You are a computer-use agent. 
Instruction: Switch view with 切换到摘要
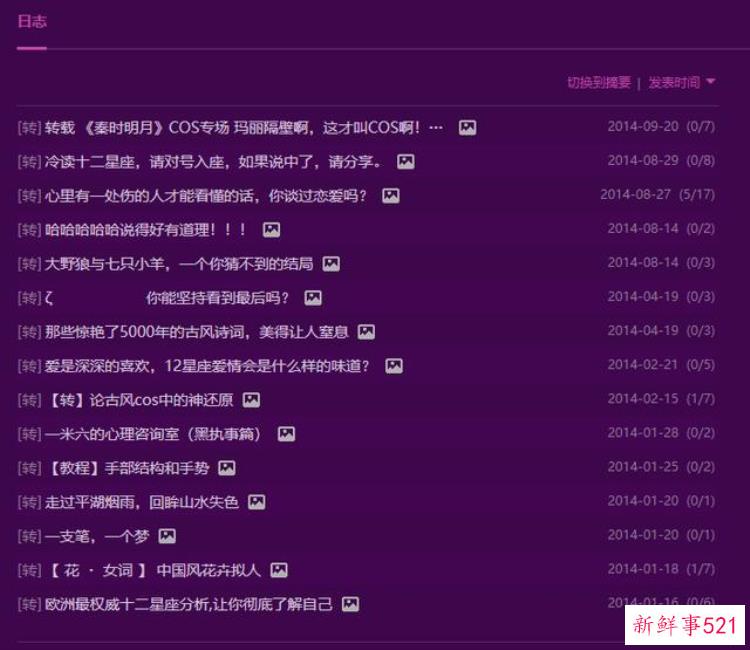coord(598,83)
